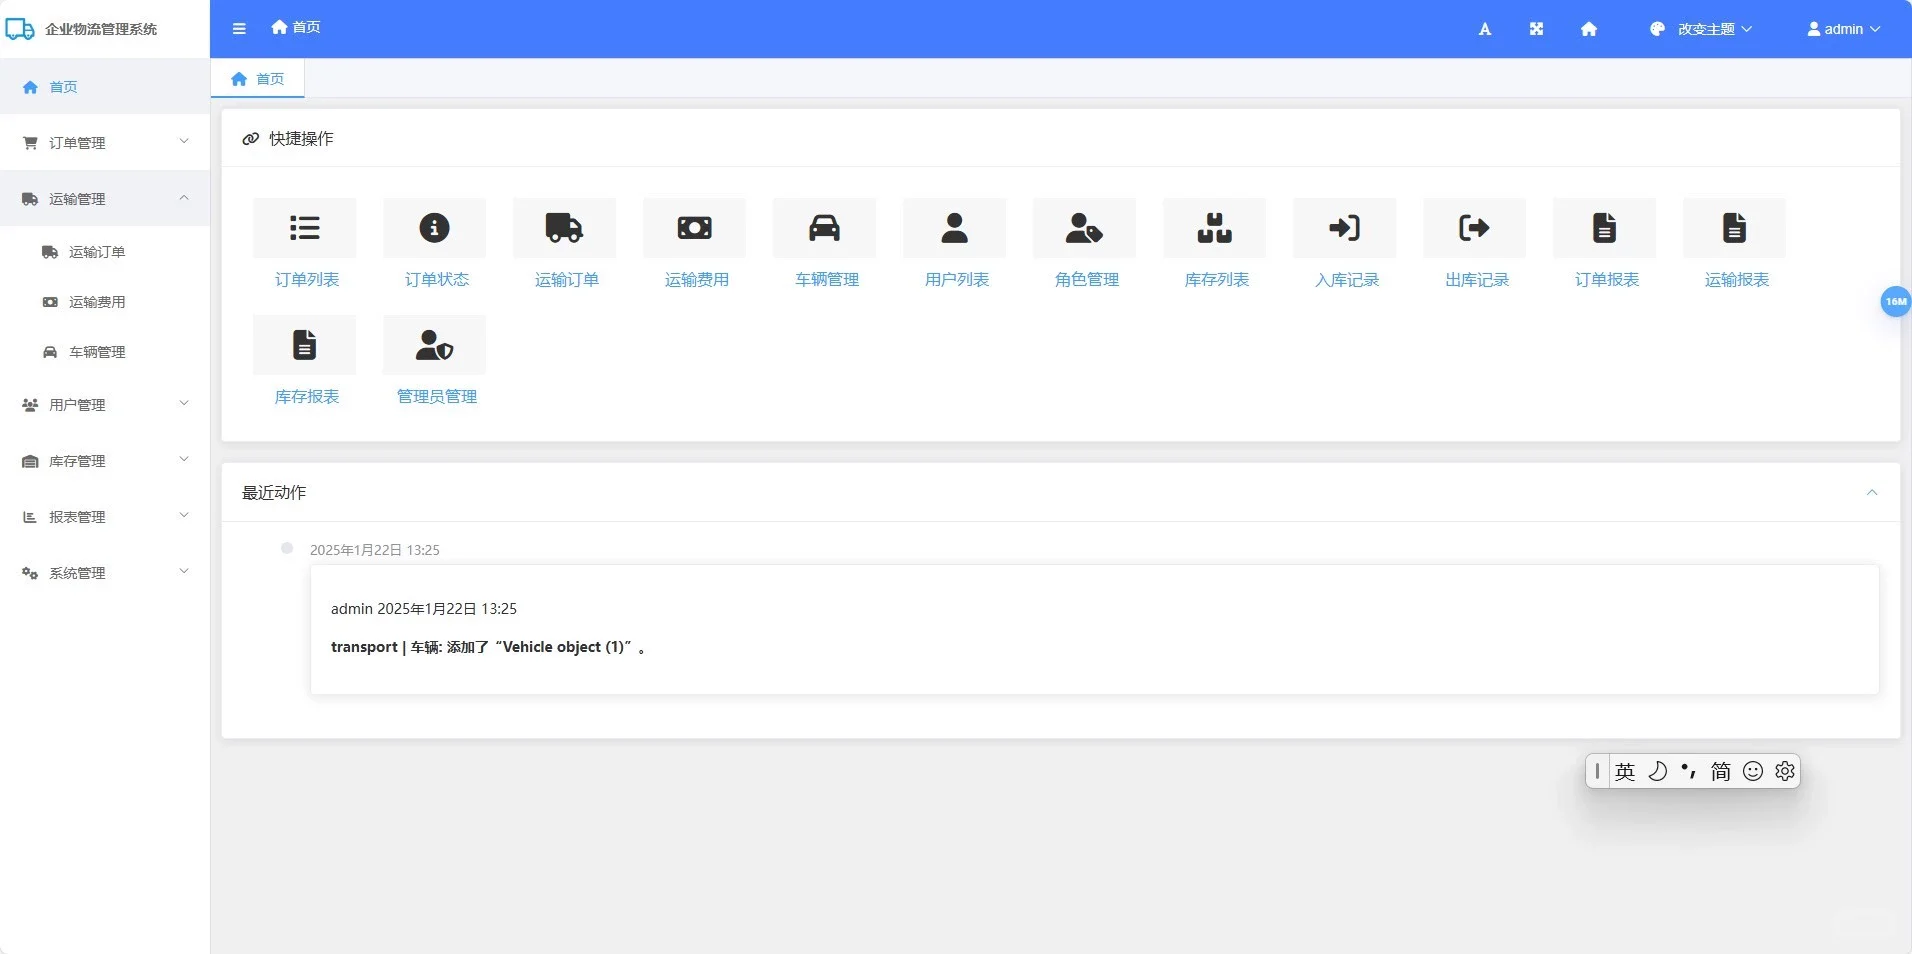Click the home icon in top-right header

[1589, 29]
